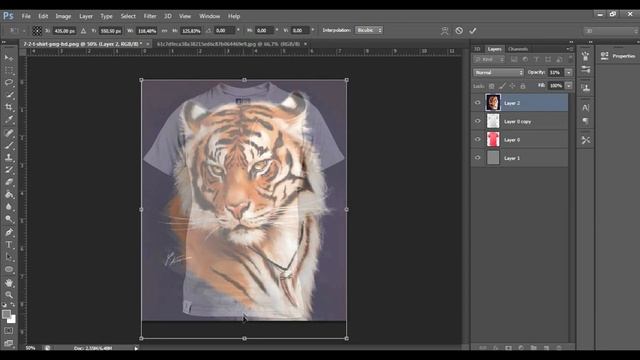Screen dimensions: 640x360
Task: Open the Image menu
Action: pyautogui.click(x=63, y=16)
